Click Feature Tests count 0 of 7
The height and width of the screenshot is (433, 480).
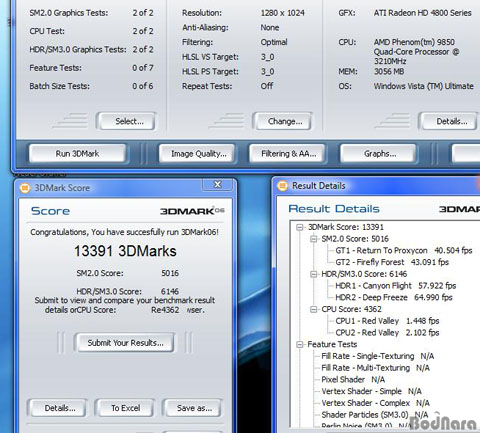(143, 68)
